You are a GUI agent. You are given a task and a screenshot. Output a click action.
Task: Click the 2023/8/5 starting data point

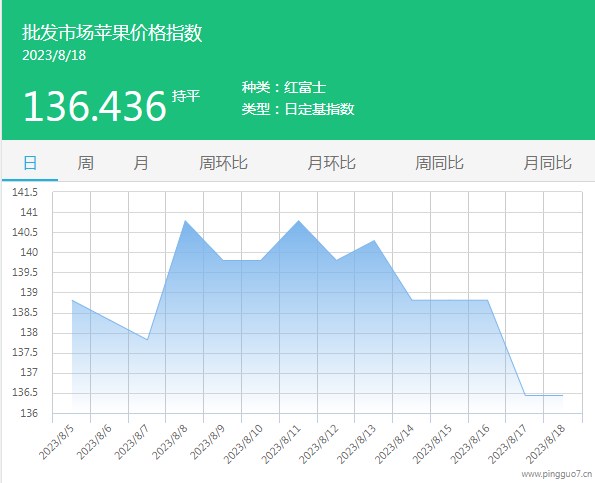pos(72,300)
